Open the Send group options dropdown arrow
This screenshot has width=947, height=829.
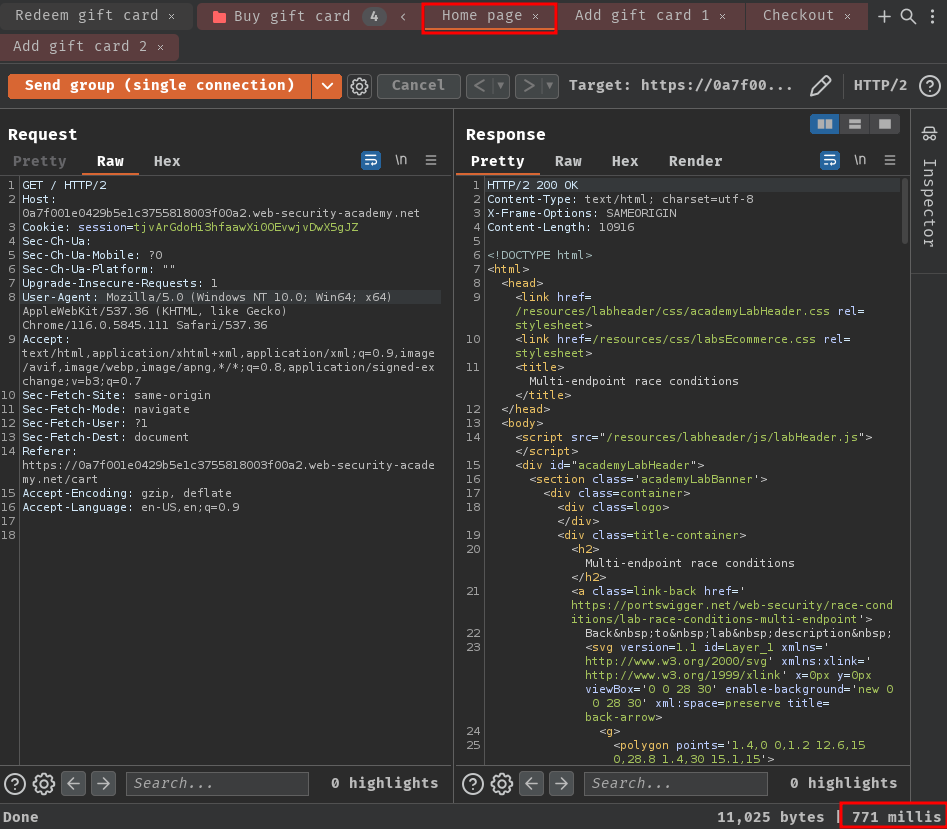[x=327, y=86]
